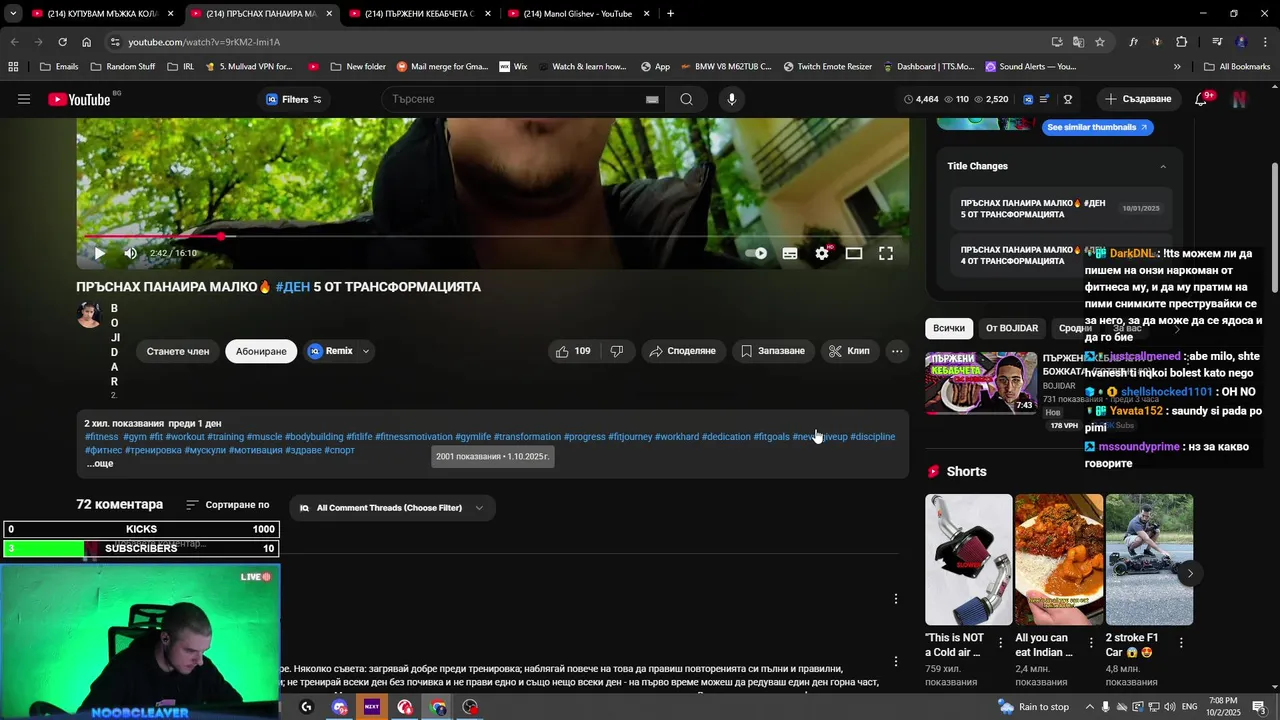
Task: Click the search magnifier button
Action: (686, 99)
